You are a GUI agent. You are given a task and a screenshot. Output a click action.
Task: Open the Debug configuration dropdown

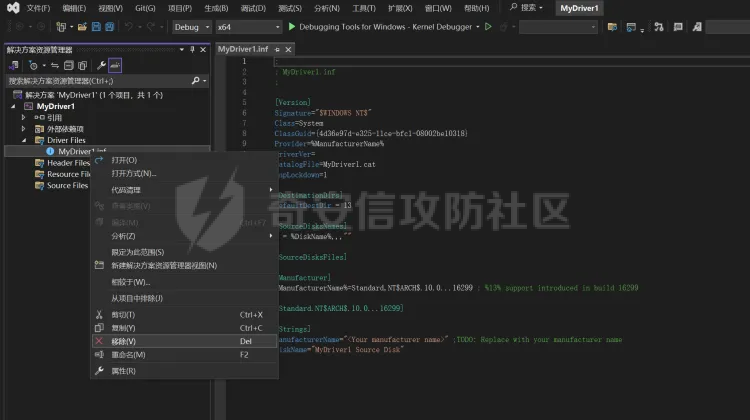pyautogui.click(x=192, y=27)
